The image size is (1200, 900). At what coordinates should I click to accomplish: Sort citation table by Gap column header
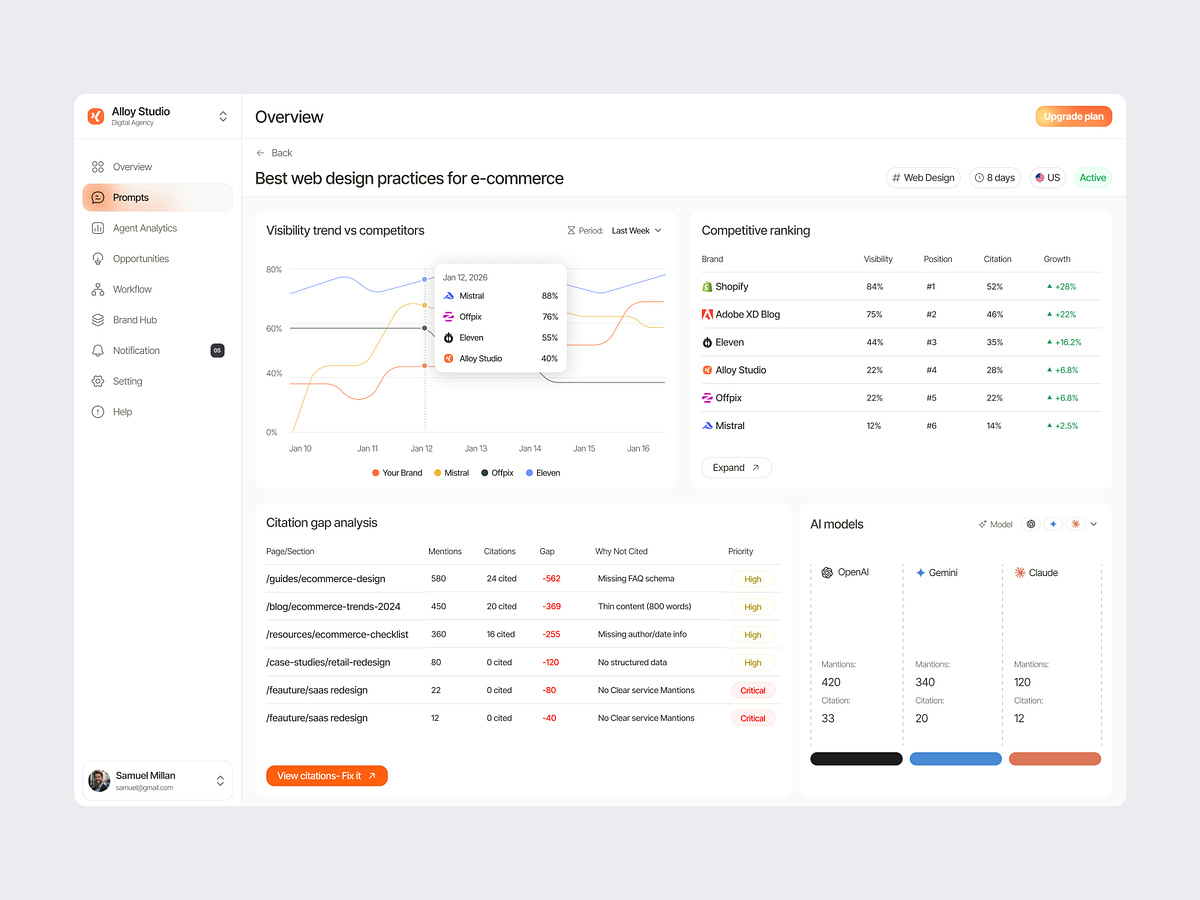(x=547, y=552)
